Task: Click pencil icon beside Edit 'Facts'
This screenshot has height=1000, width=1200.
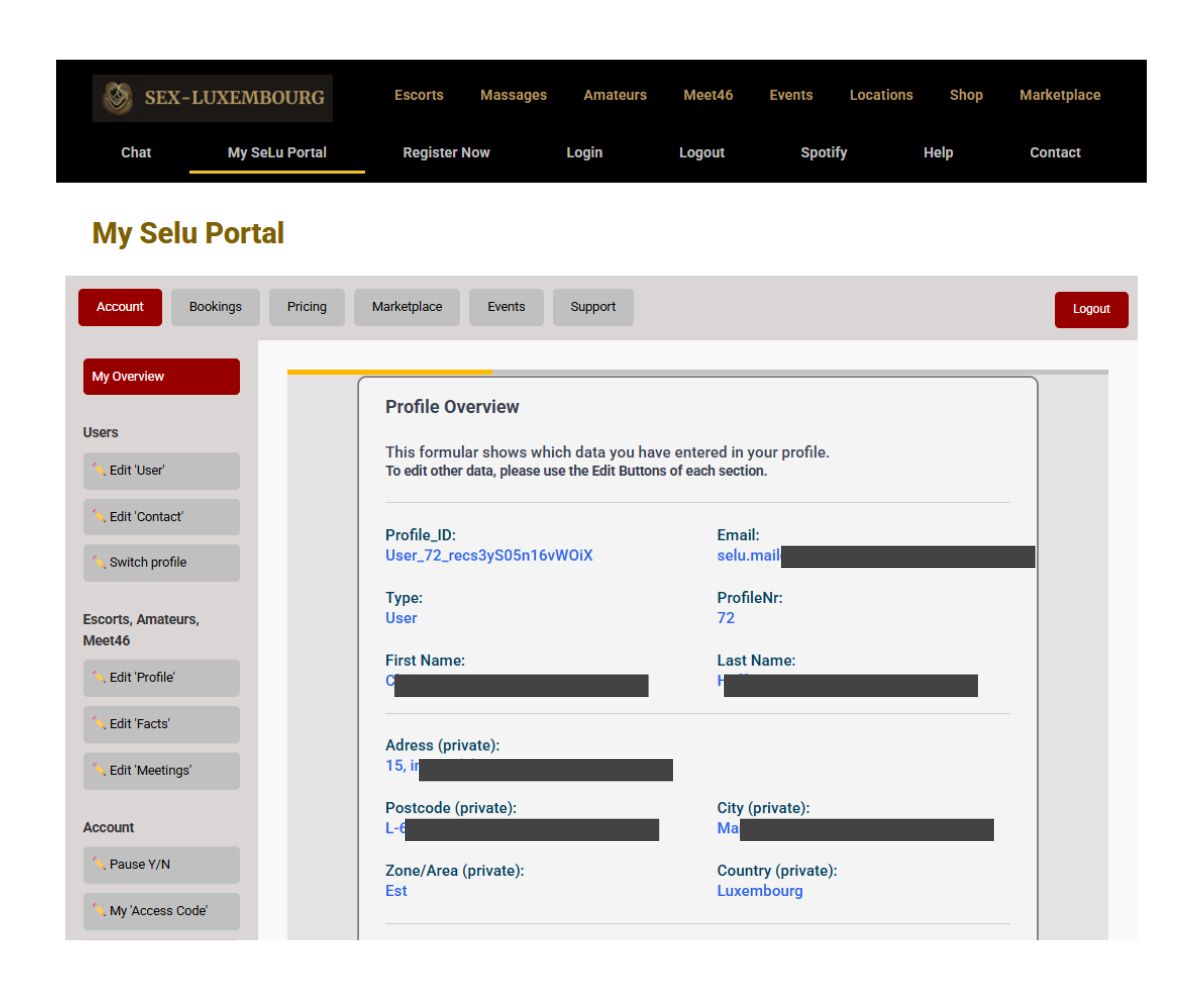Action: (98, 724)
